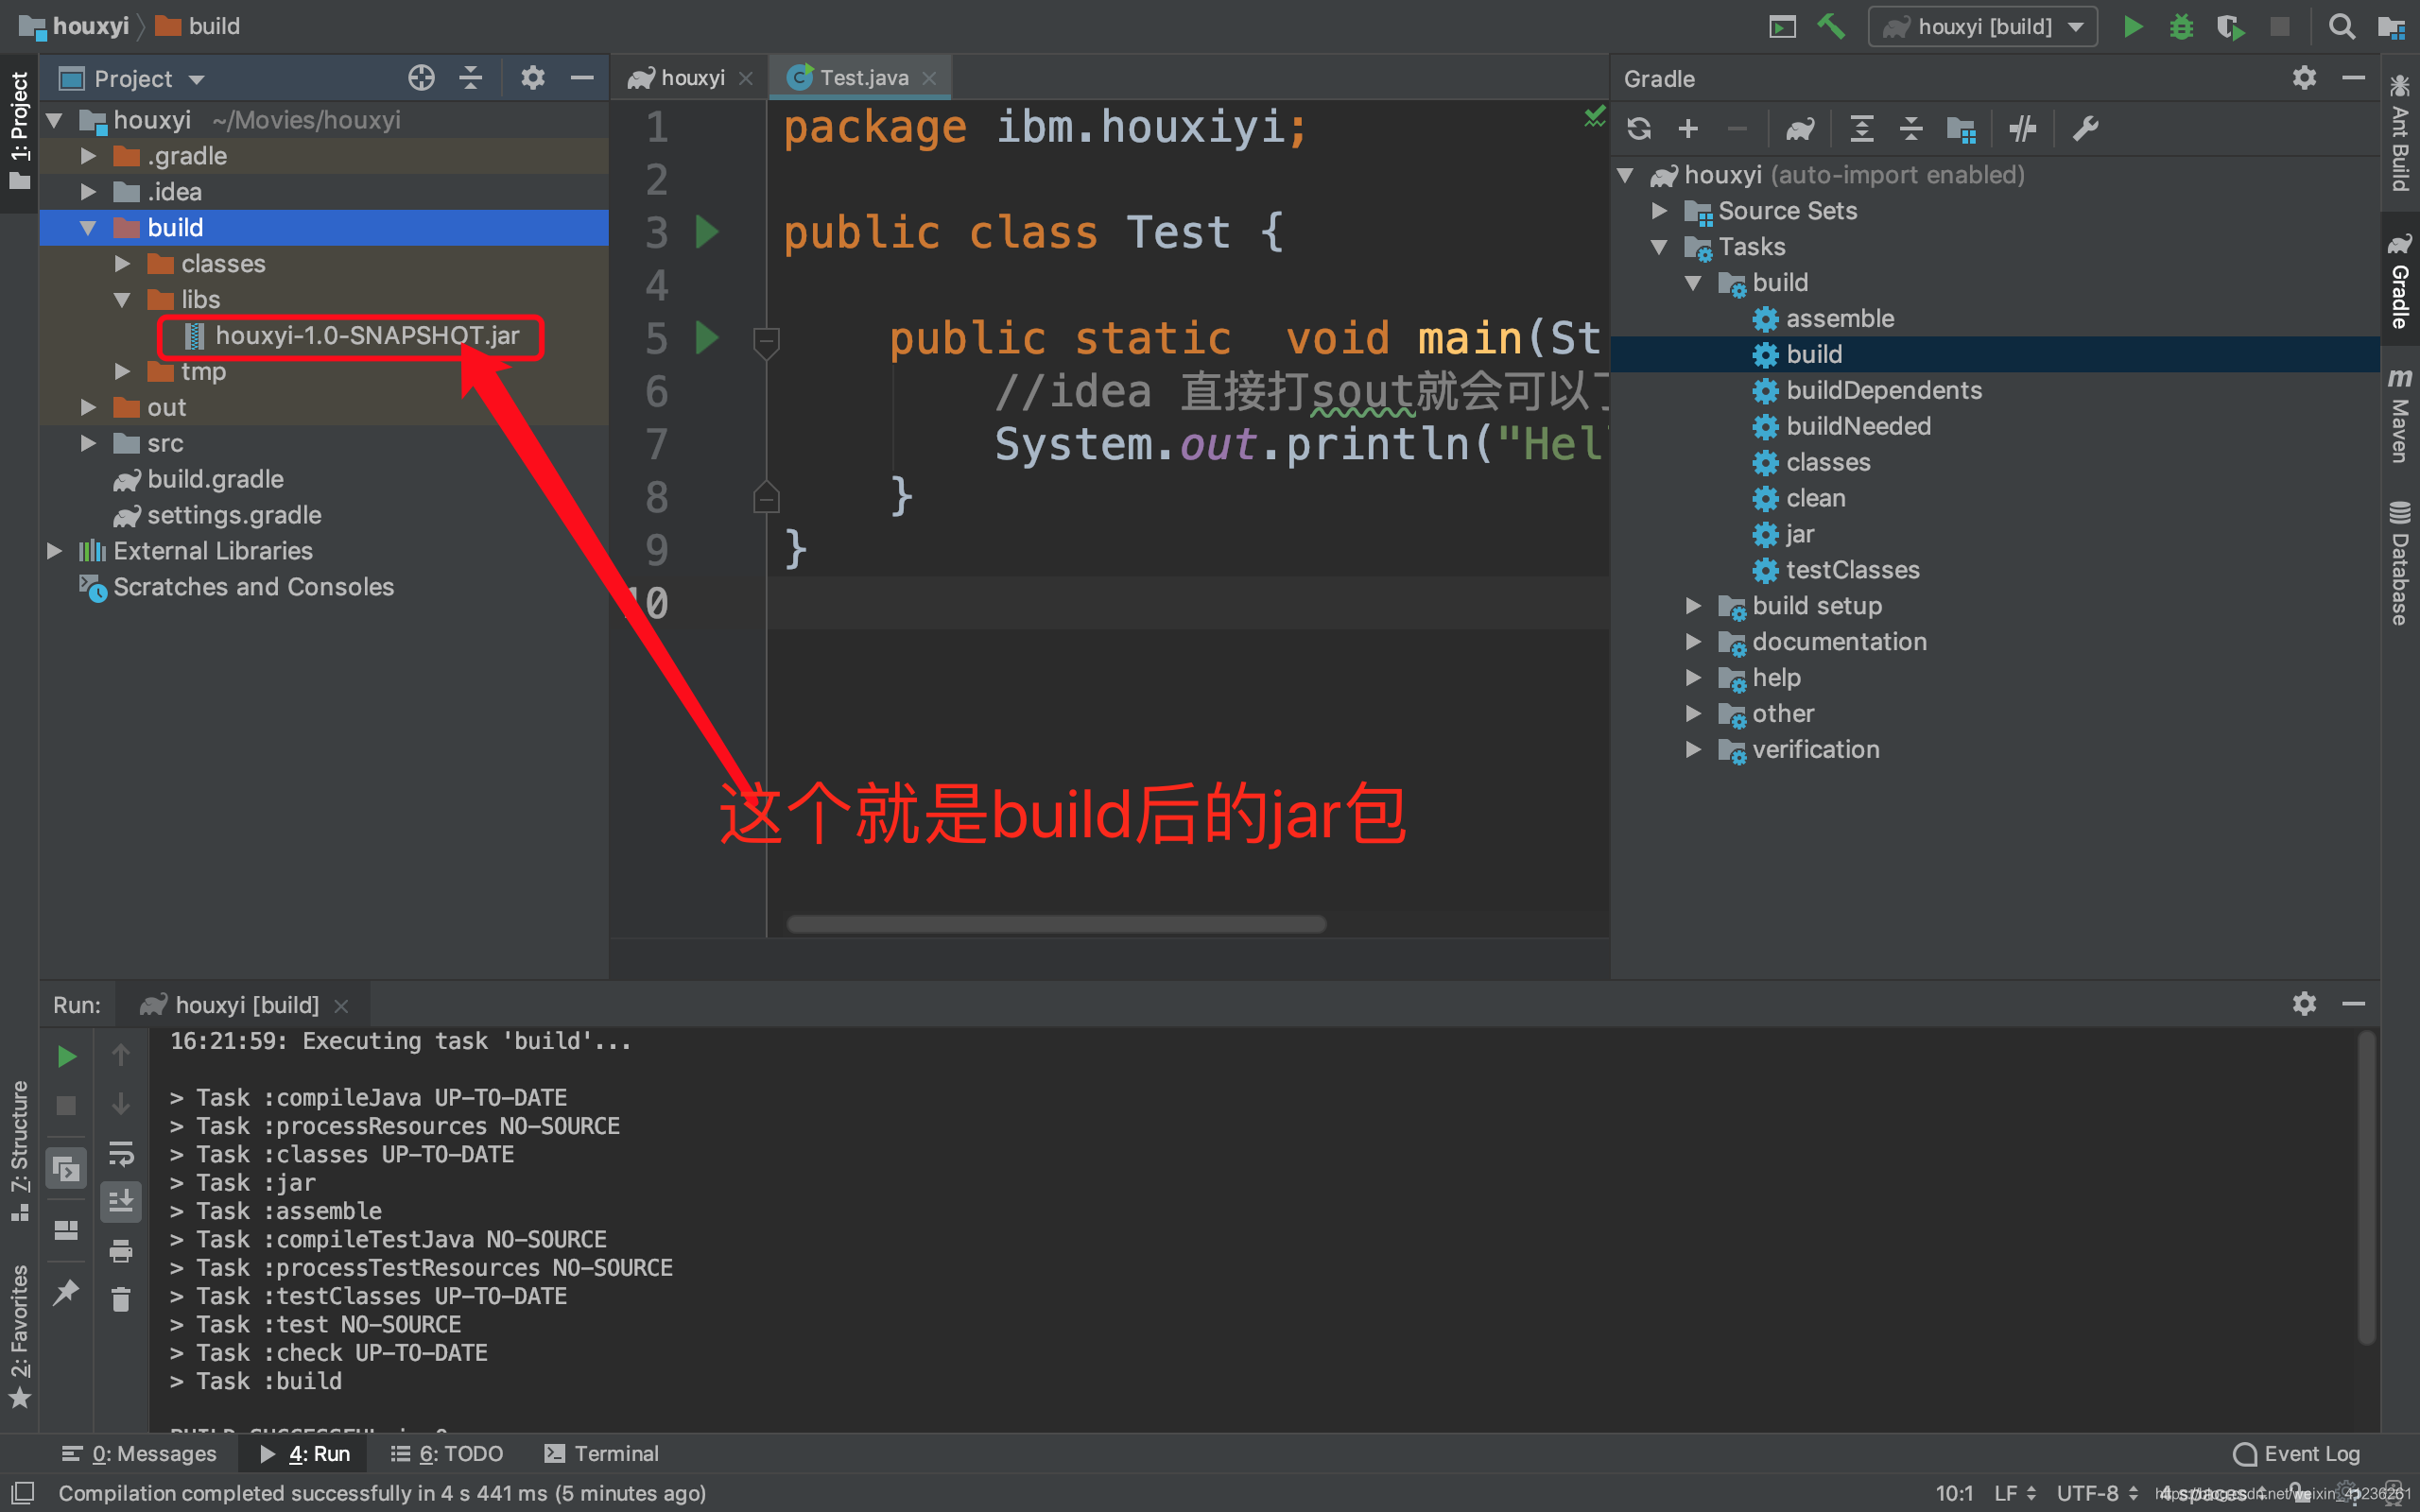Click the Build Project hammer icon

point(1830,26)
